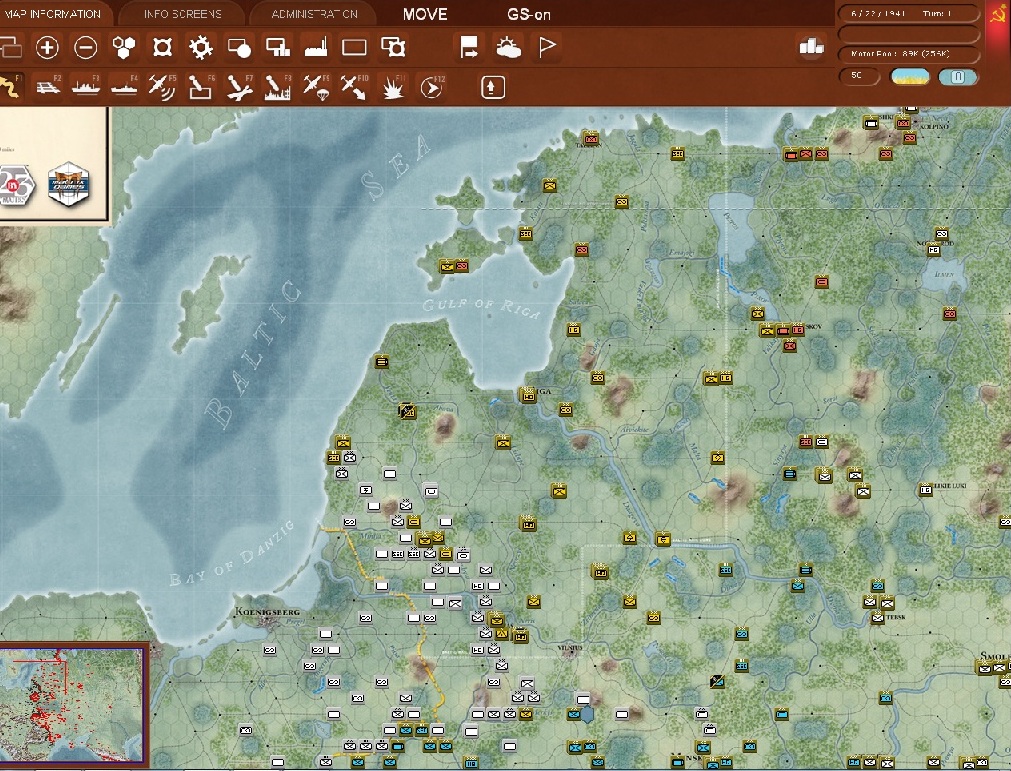Select the F10 air transfer plane icon
The width and height of the screenshot is (1011, 771).
pos(354,87)
